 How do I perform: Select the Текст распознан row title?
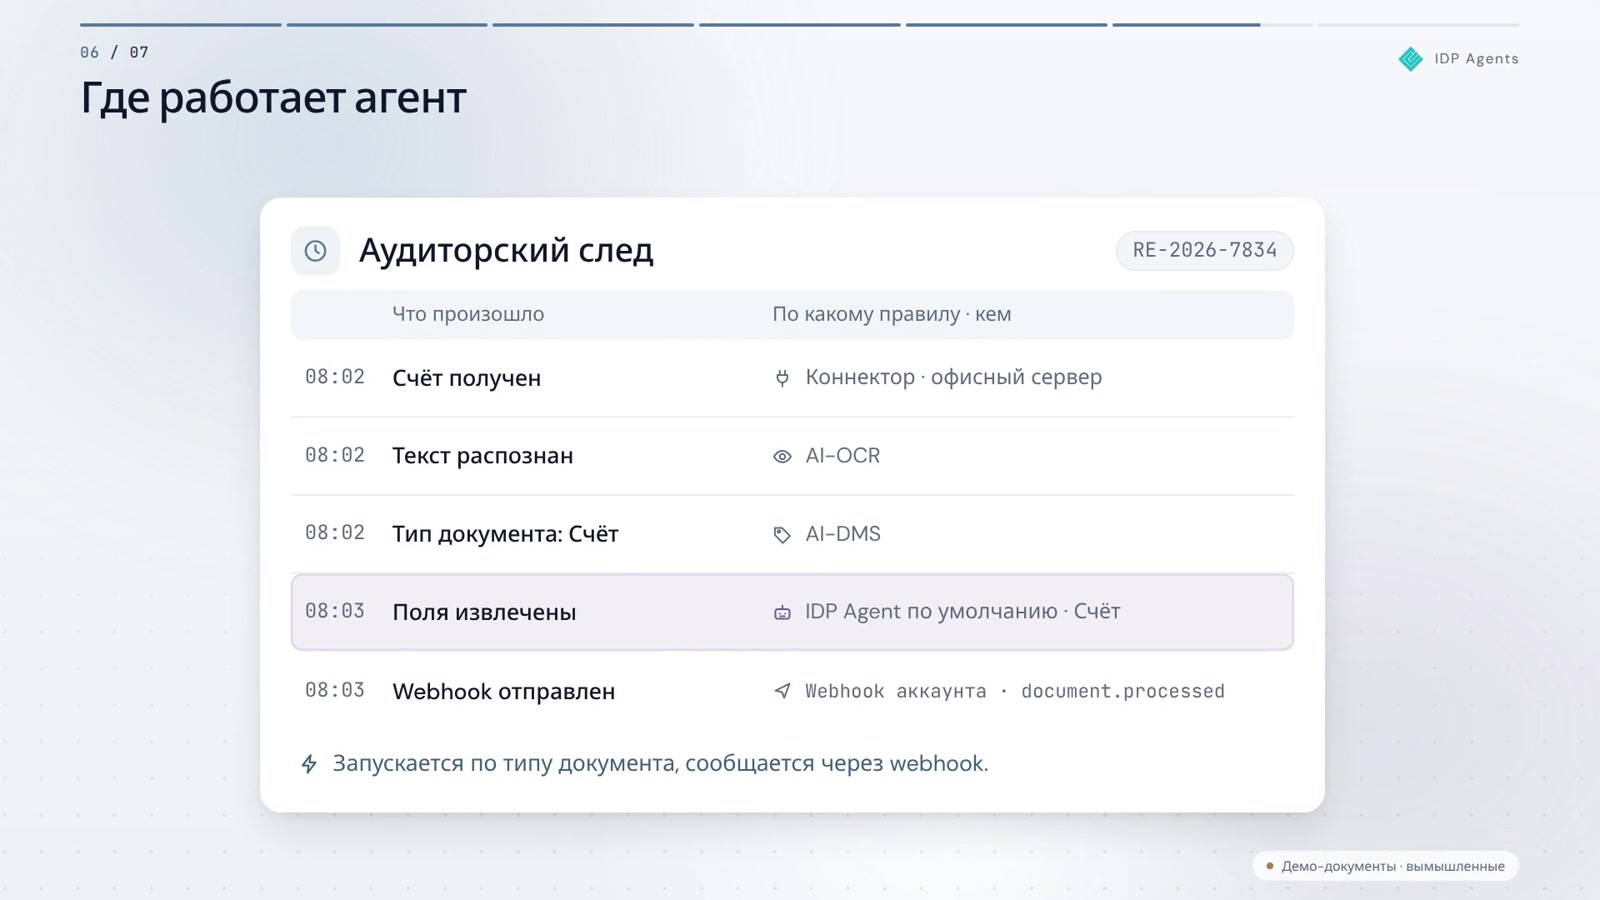(482, 456)
